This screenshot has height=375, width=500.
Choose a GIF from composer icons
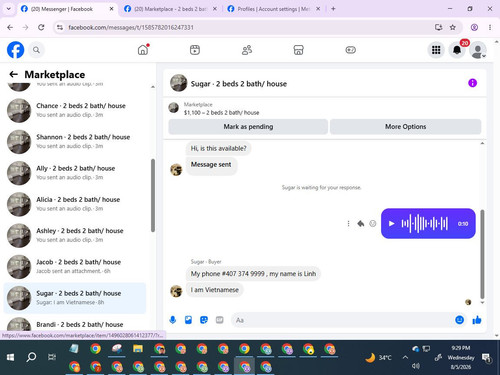point(219,320)
